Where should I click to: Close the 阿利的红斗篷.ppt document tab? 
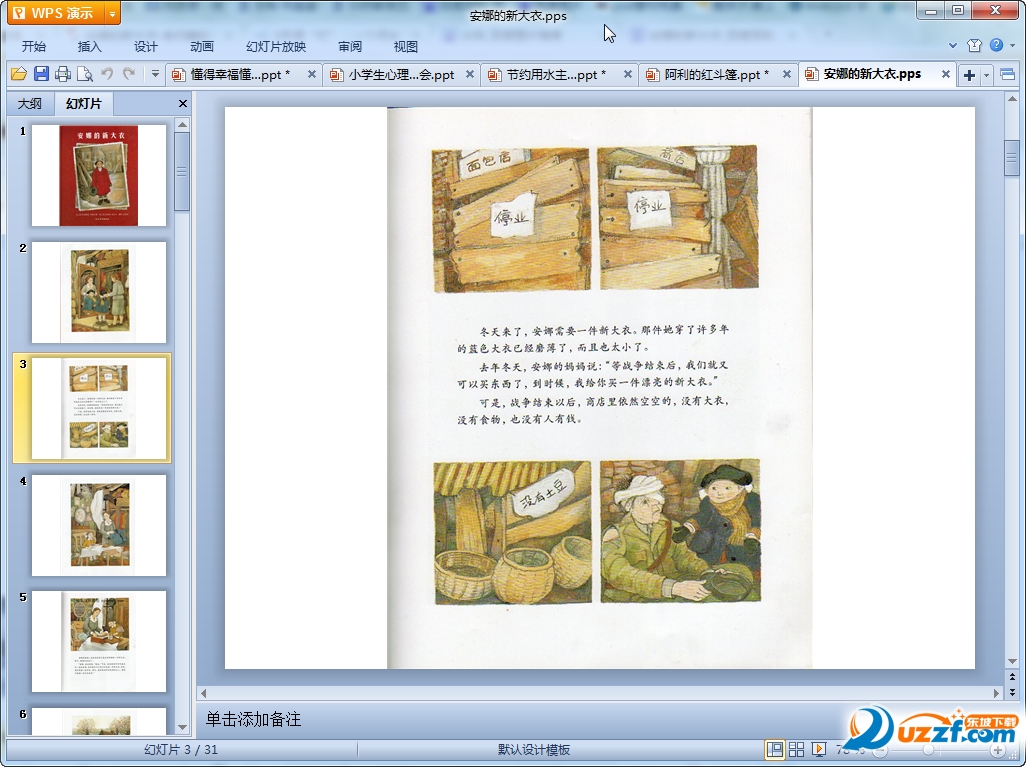[x=787, y=75]
